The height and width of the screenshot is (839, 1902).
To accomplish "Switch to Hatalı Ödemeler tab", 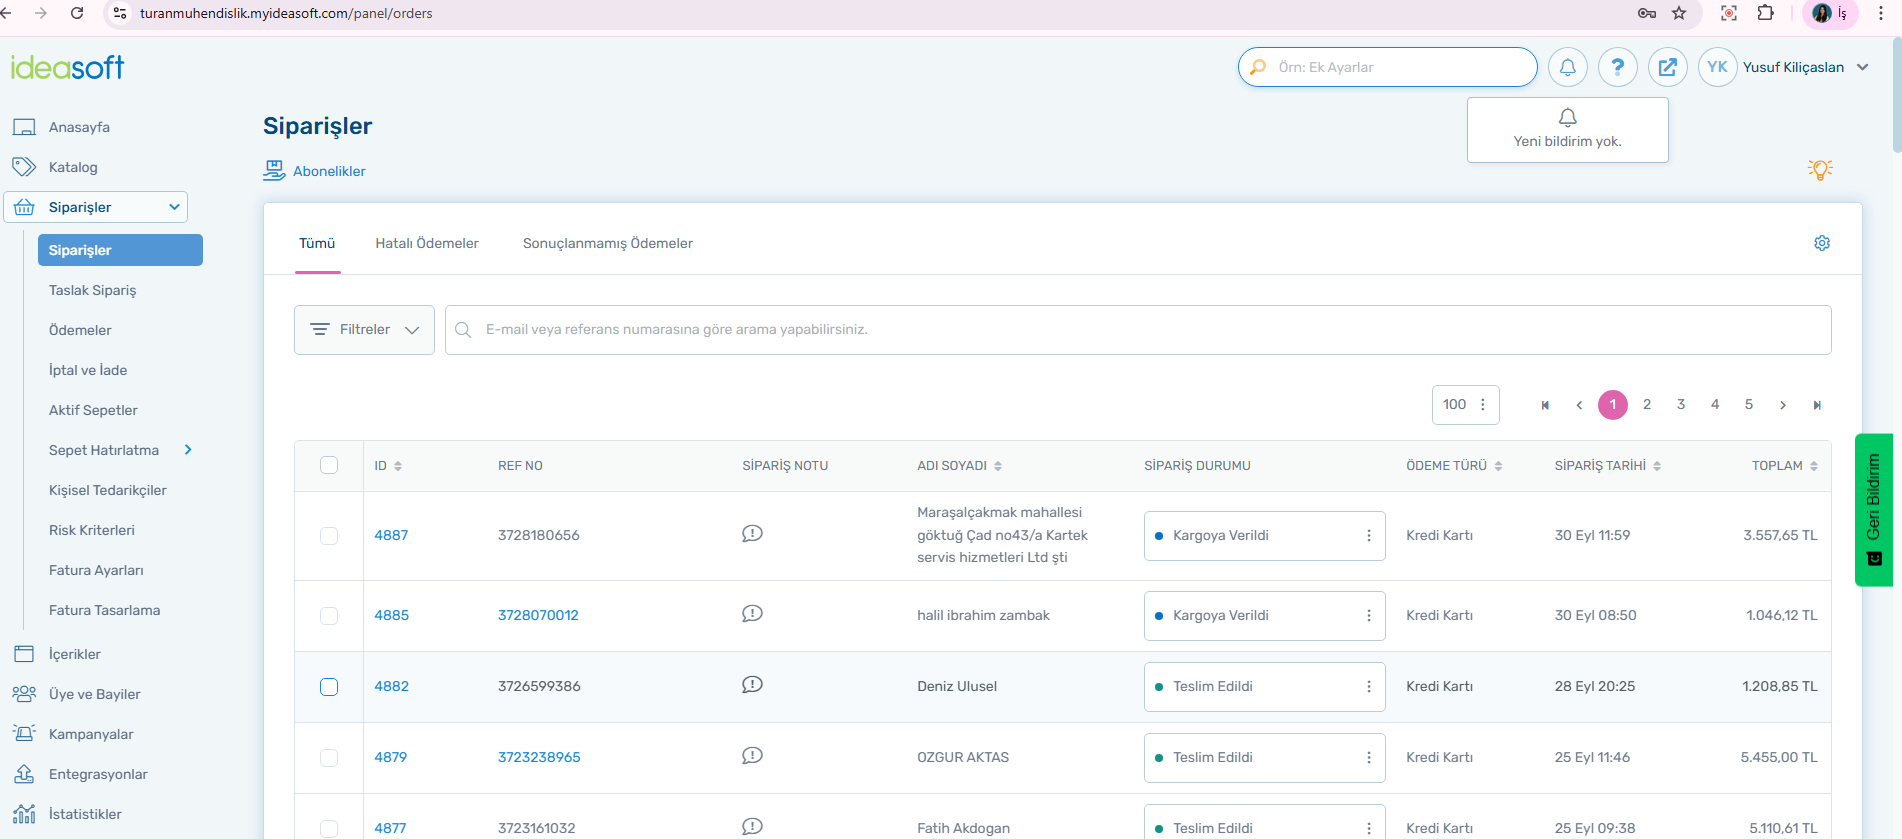I will point(426,243).
